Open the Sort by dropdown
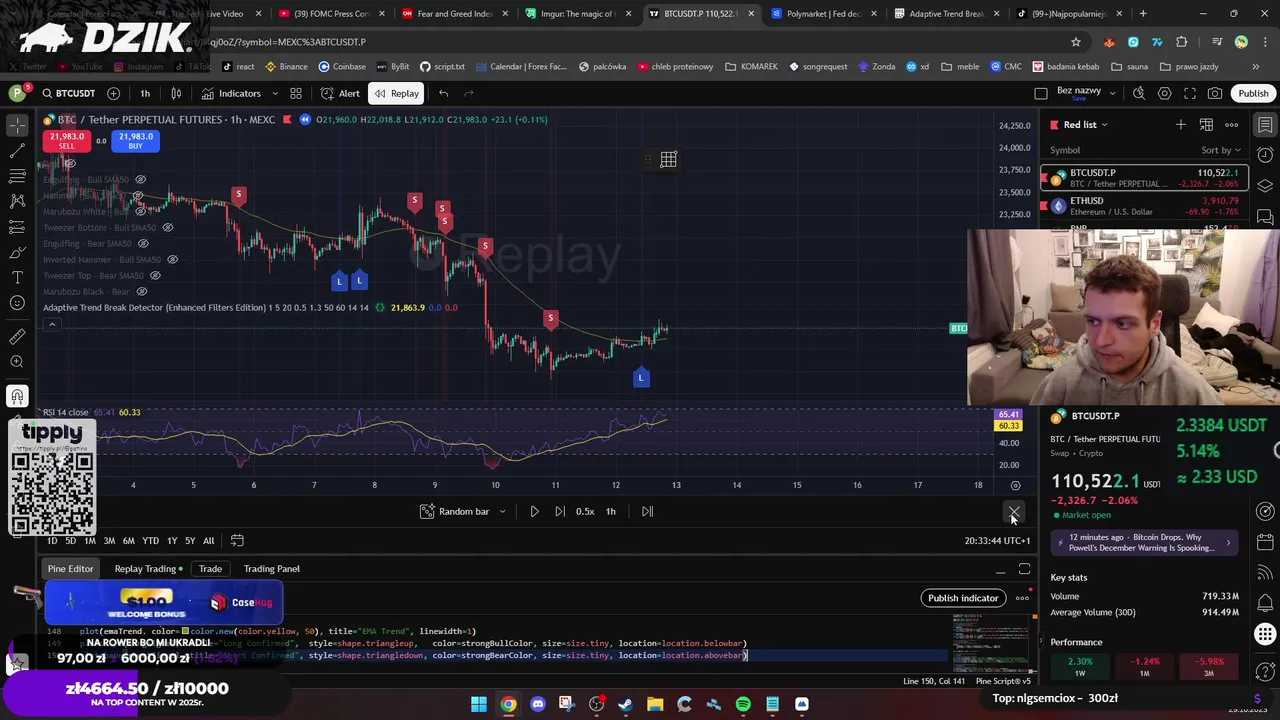 coord(1221,150)
